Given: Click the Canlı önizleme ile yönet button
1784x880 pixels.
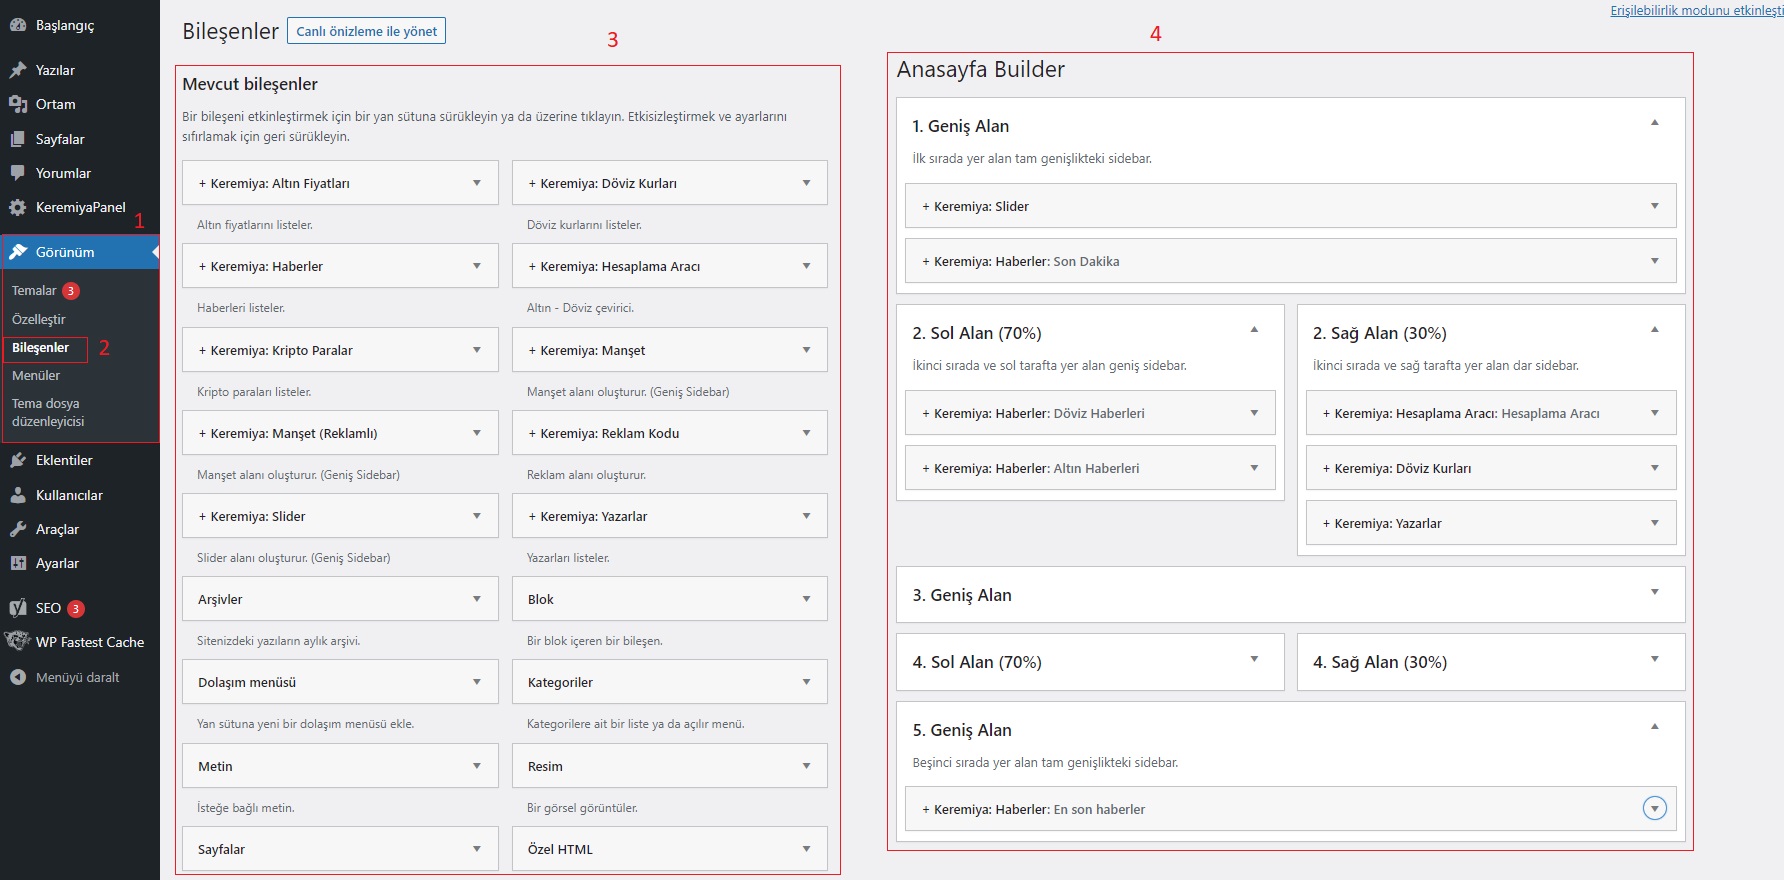Looking at the screenshot, I should pyautogui.click(x=366, y=31).
